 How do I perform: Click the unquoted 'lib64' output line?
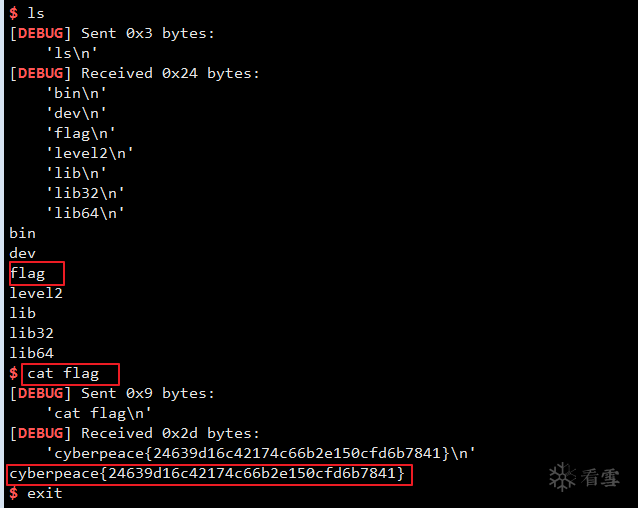(31, 353)
